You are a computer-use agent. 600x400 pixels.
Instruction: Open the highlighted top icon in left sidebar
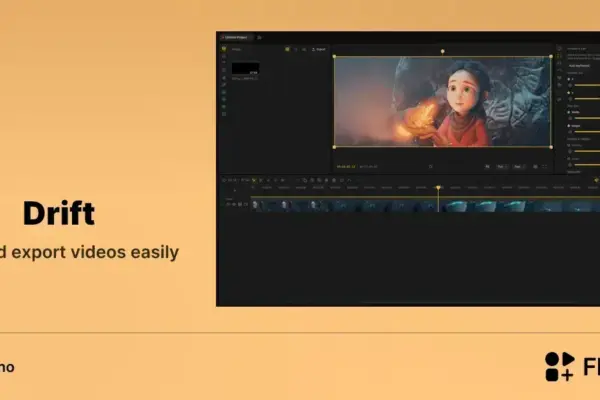[x=224, y=49]
